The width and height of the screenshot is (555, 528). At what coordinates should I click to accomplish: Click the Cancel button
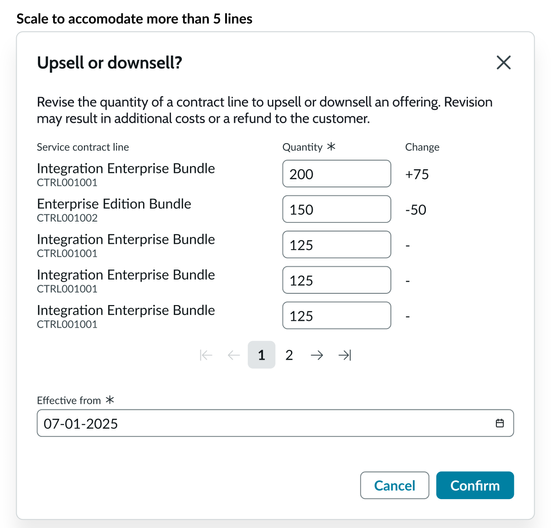(x=394, y=485)
